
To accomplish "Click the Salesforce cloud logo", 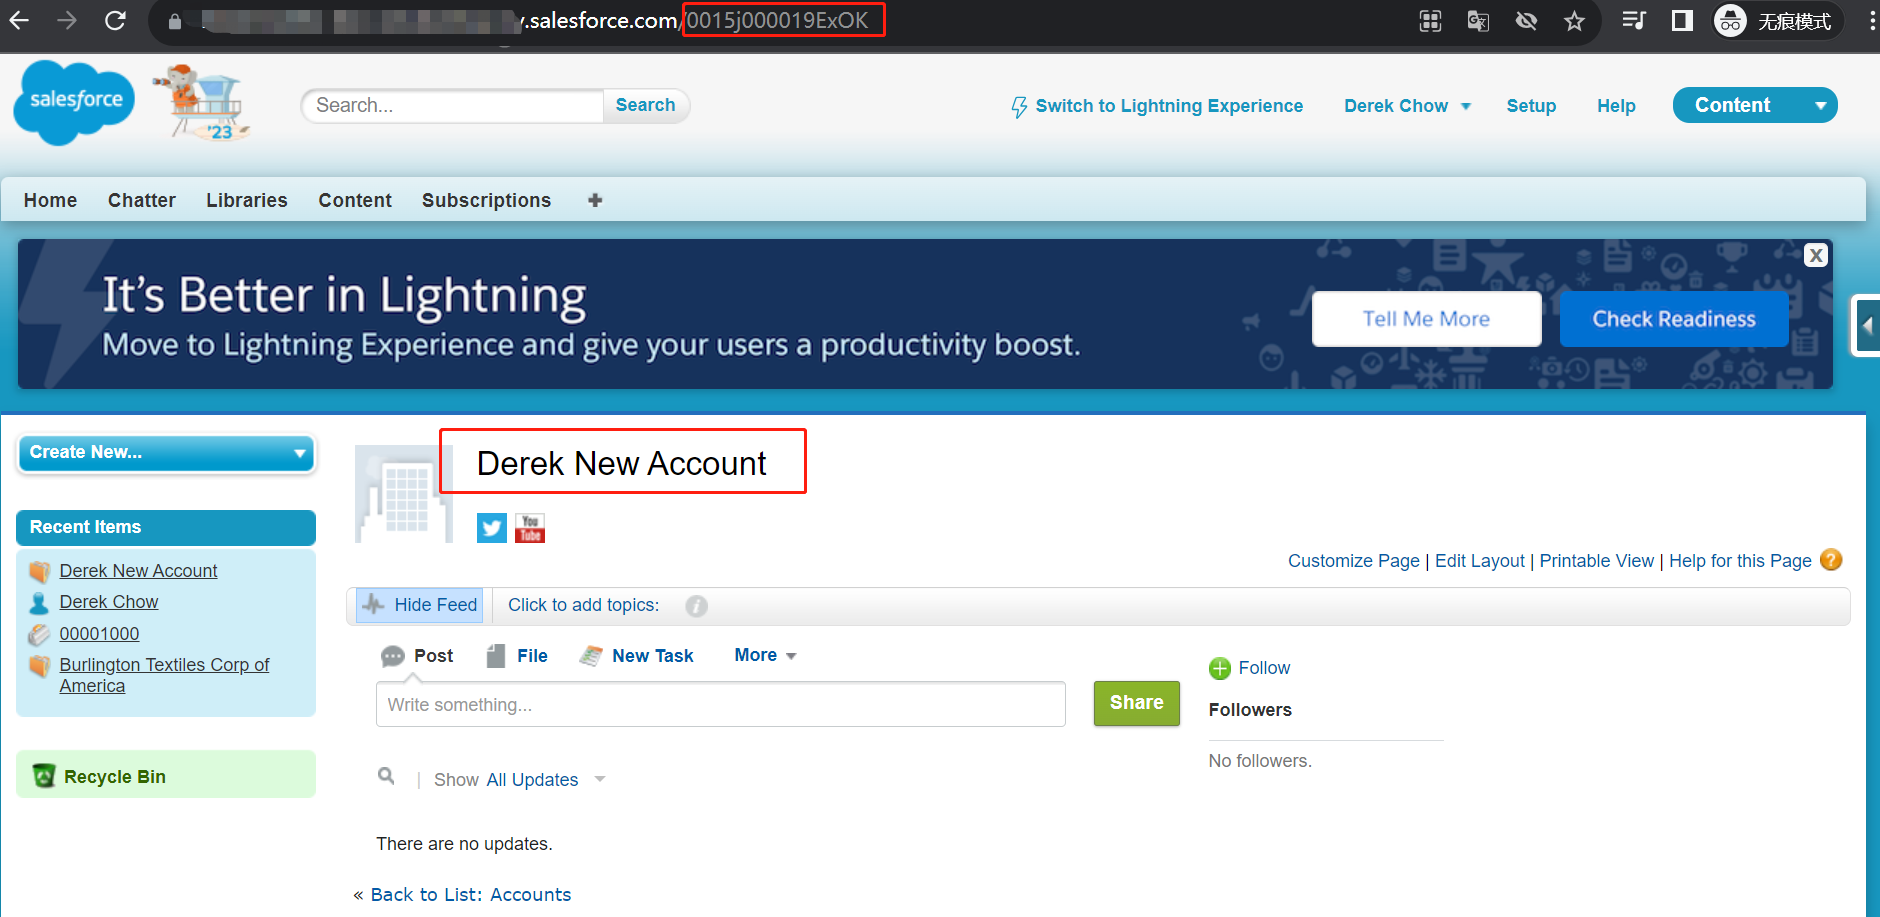I will [74, 102].
